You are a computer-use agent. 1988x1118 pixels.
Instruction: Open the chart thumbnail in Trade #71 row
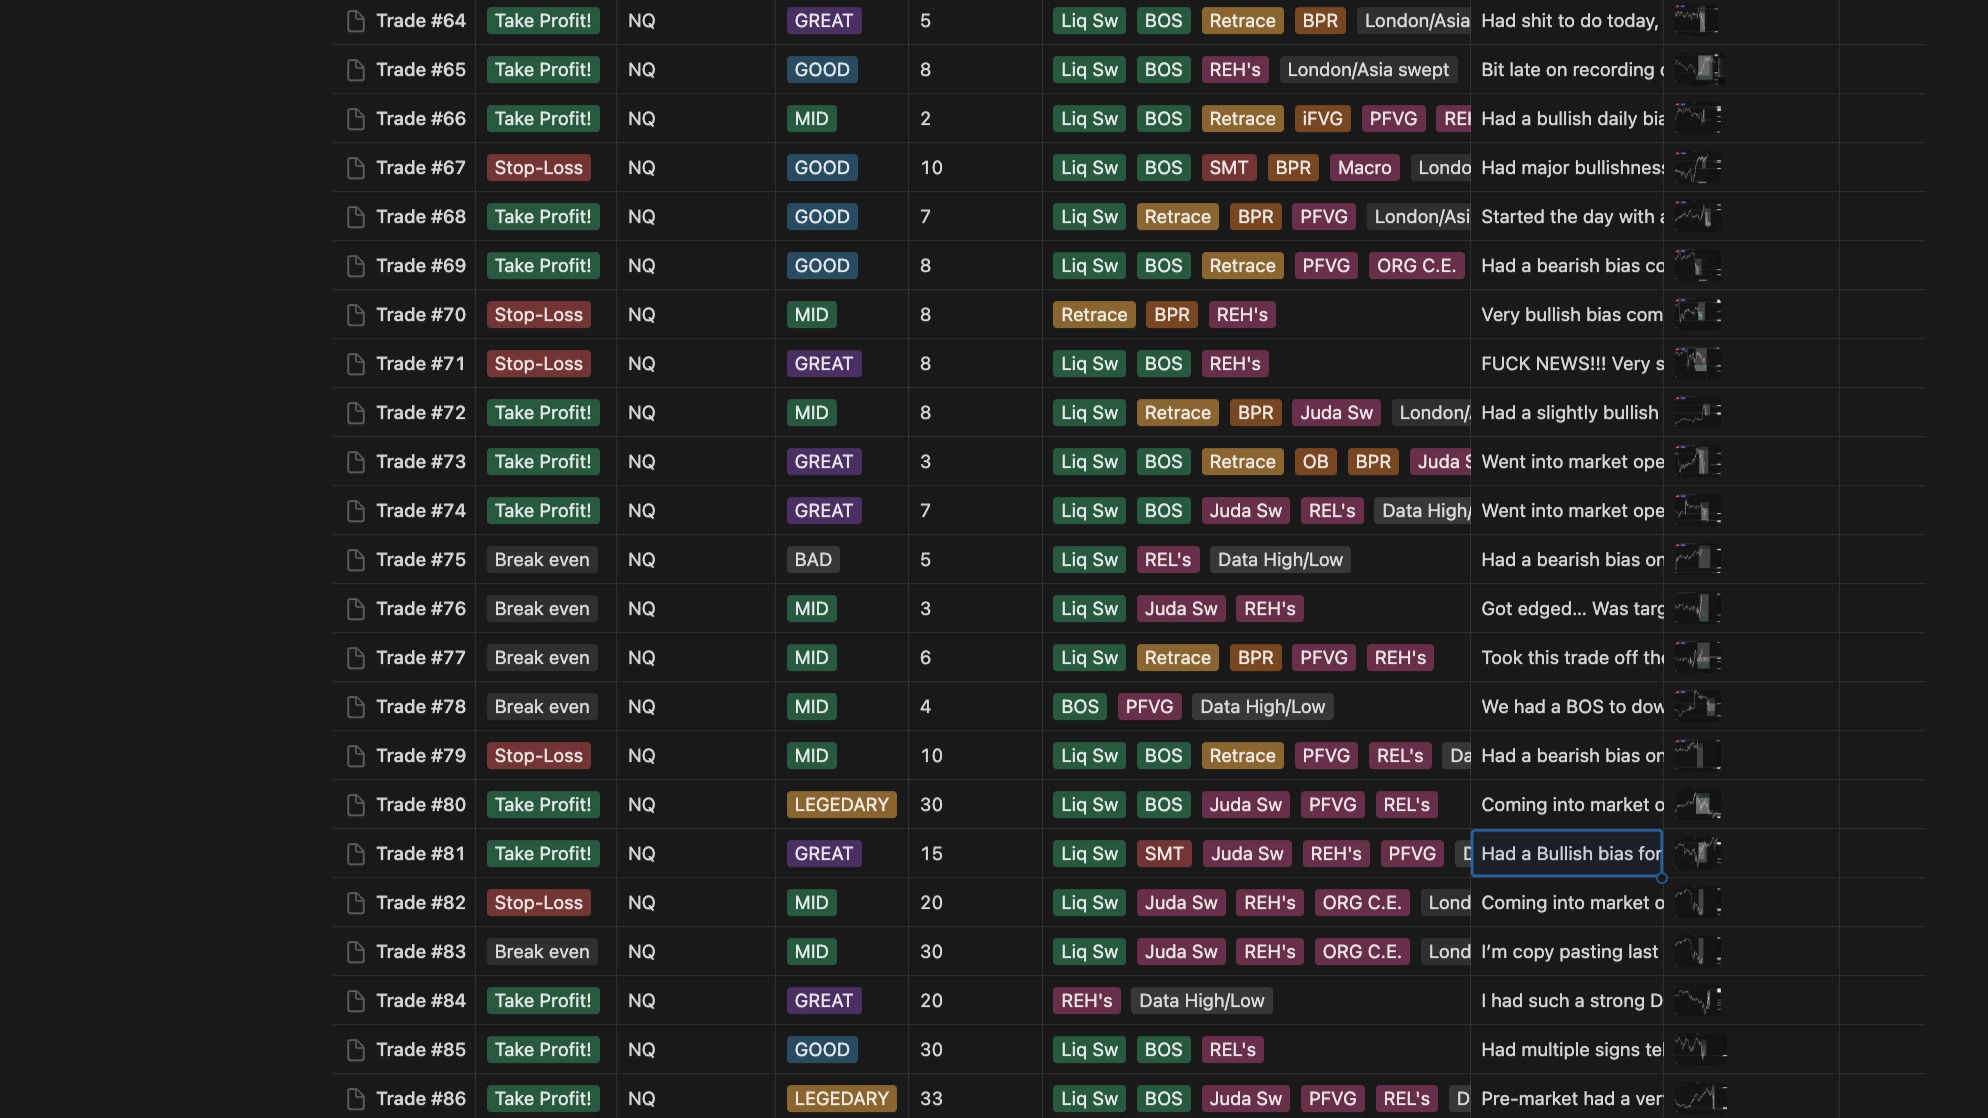[1697, 363]
